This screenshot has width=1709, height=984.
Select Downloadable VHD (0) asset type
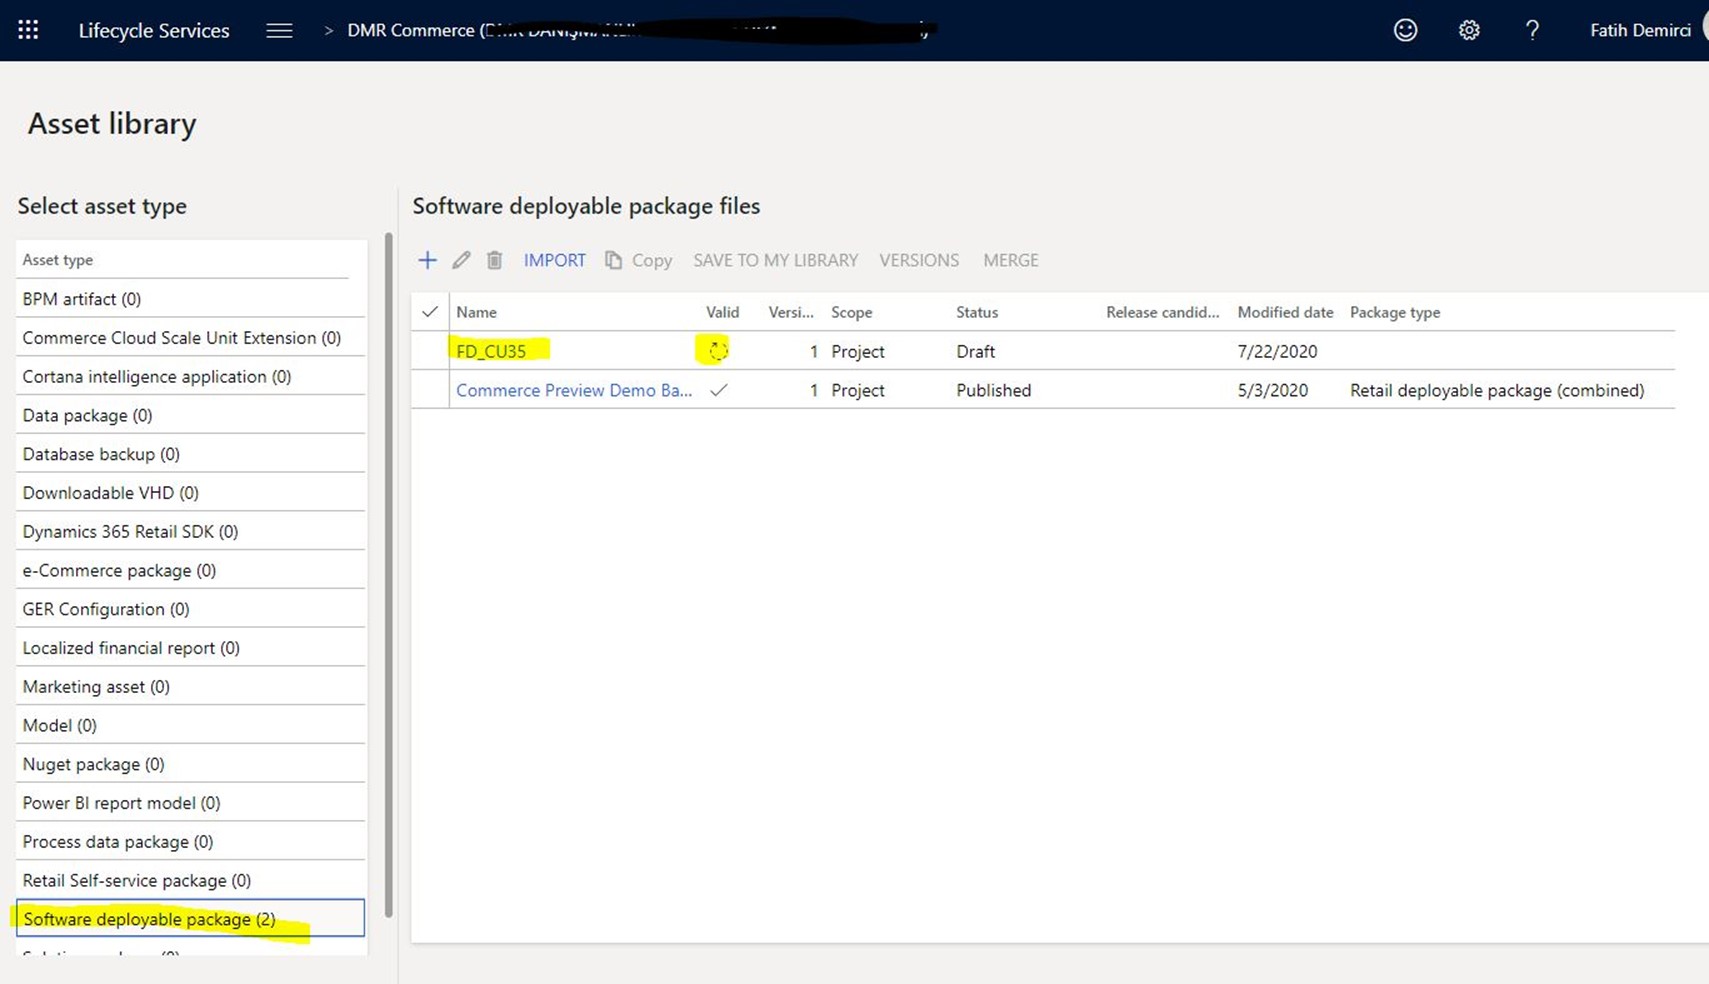click(x=190, y=493)
